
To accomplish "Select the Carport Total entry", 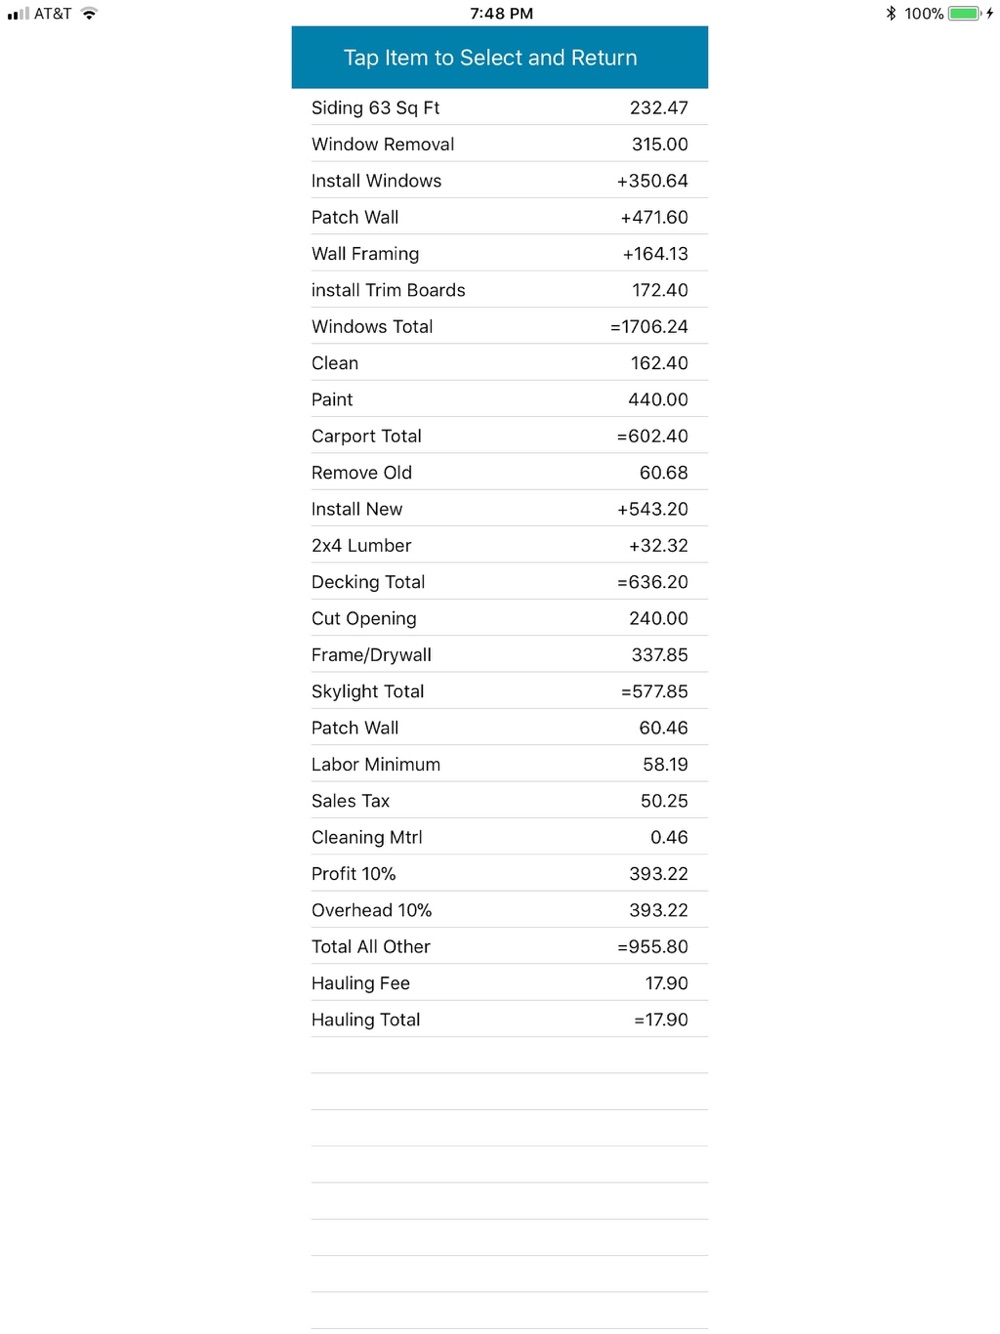I will point(500,436).
